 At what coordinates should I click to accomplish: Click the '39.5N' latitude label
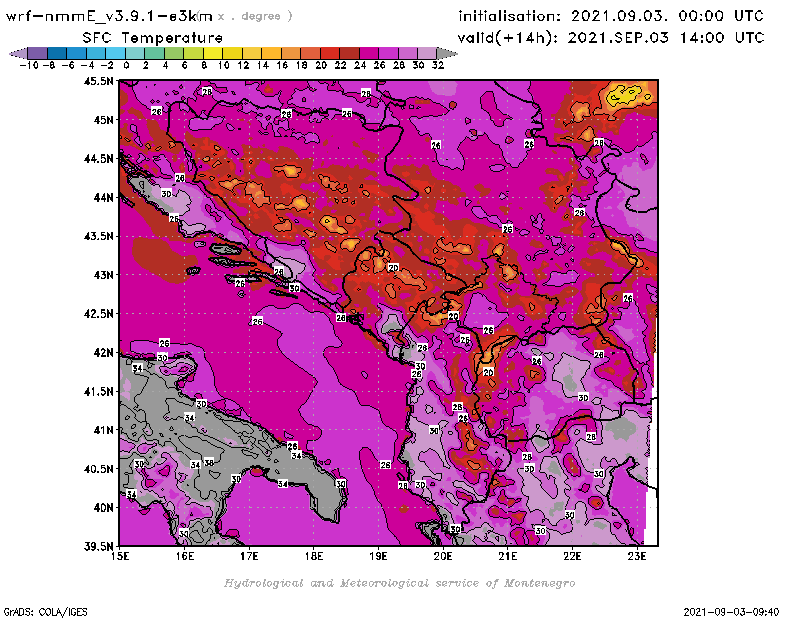point(98,546)
